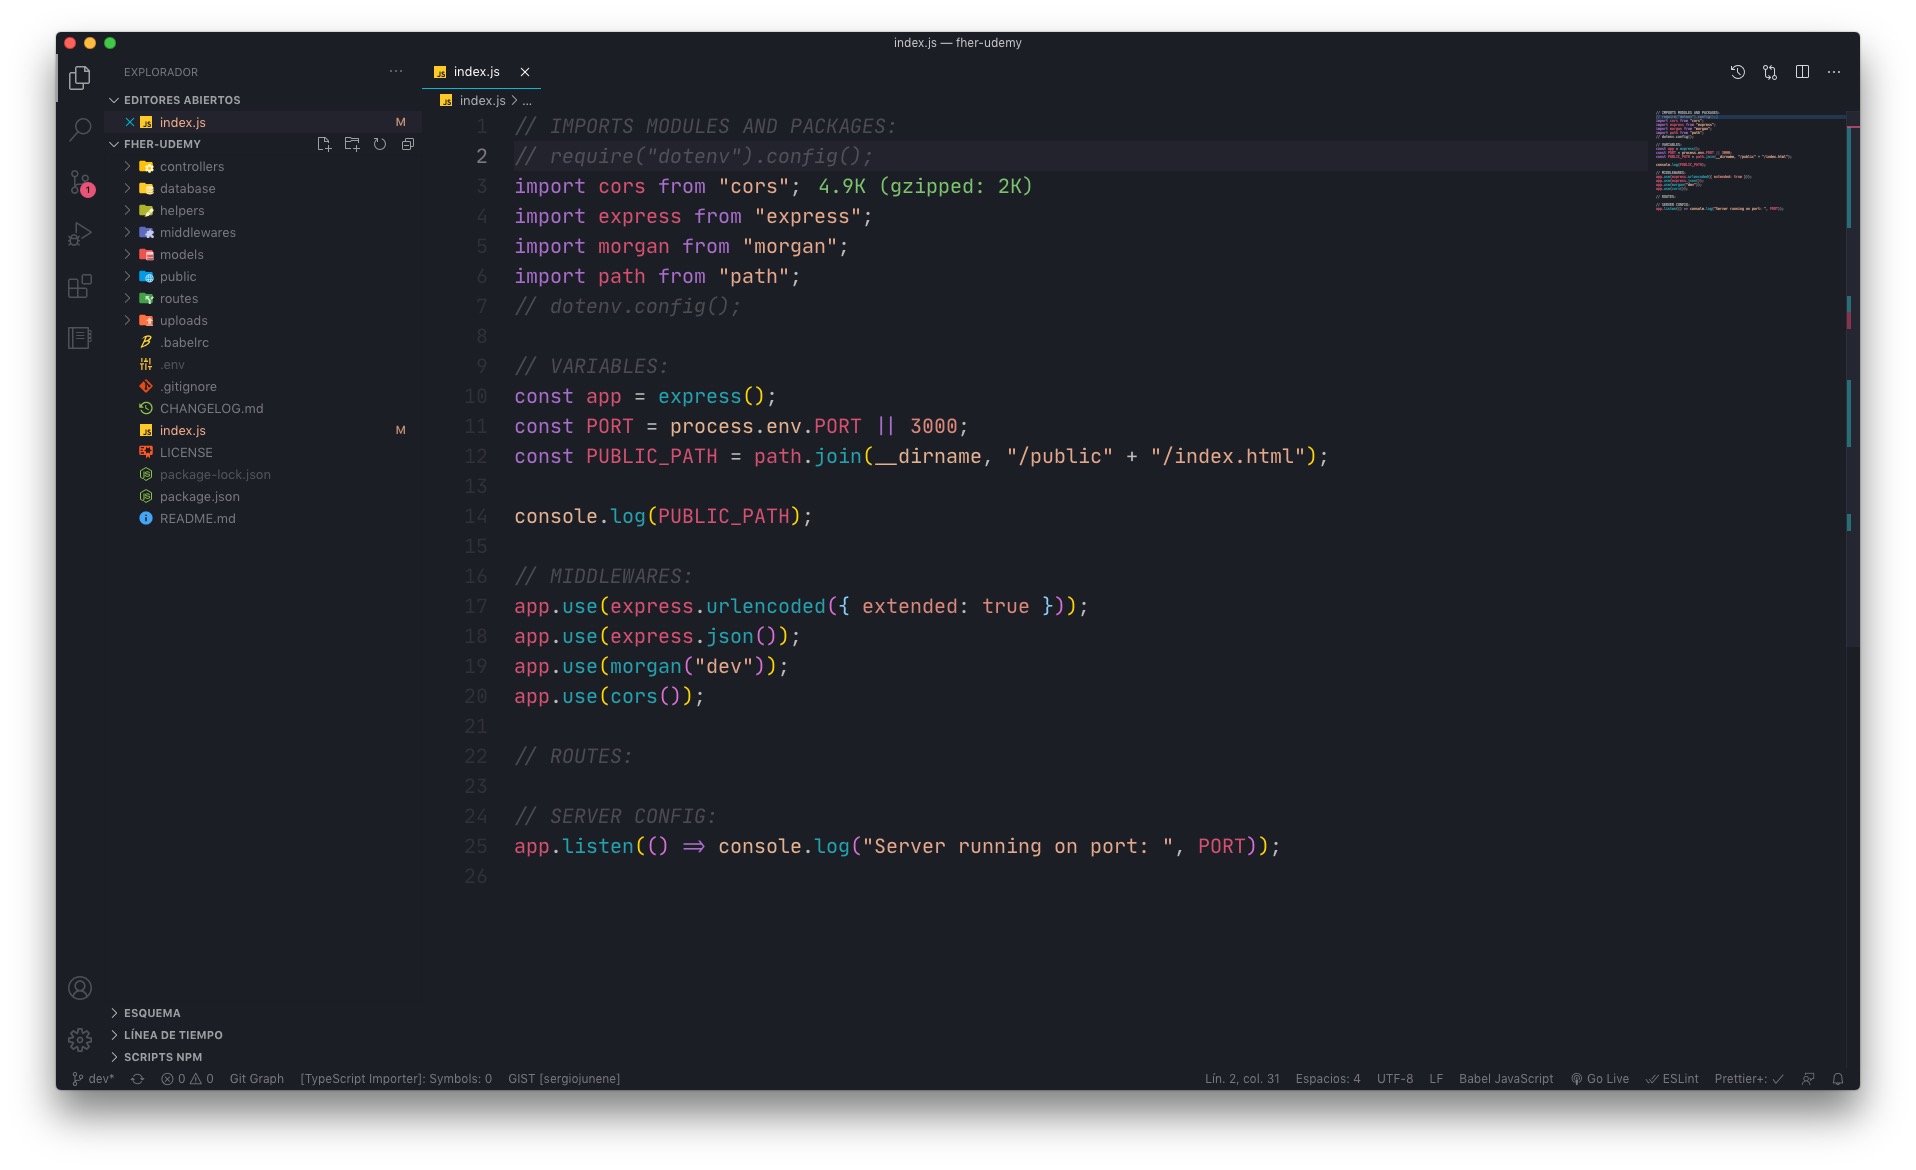Expand the ESQUEMA section
Image resolution: width=1916 pixels, height=1170 pixels.
click(x=264, y=1013)
